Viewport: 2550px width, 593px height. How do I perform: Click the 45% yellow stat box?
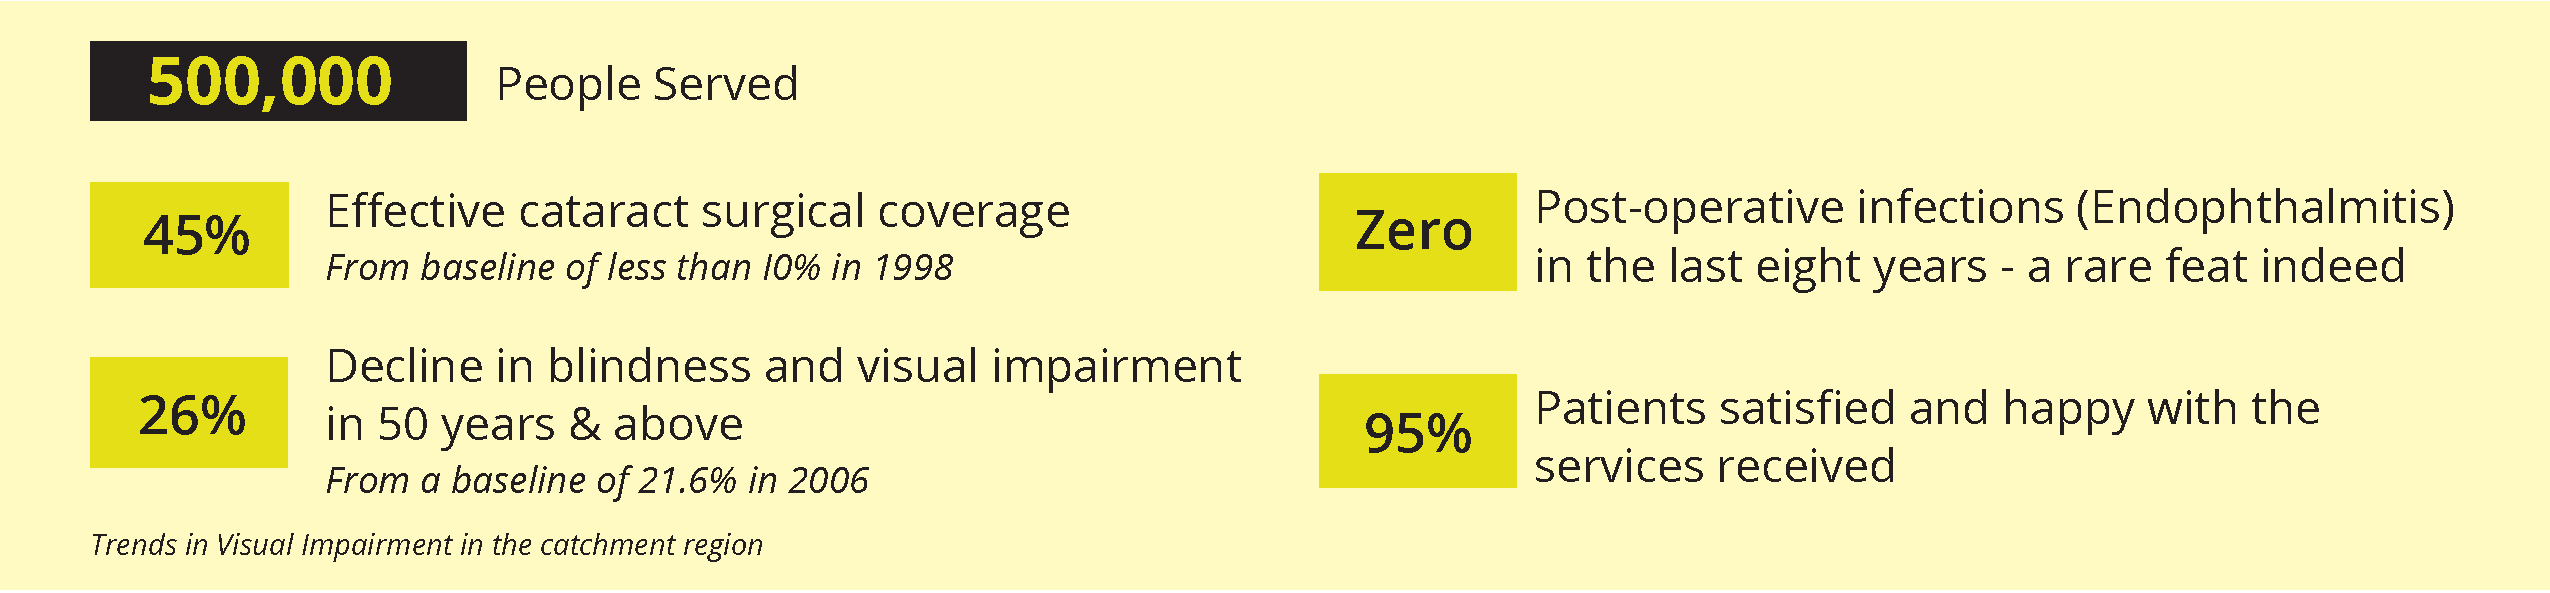click(x=189, y=235)
